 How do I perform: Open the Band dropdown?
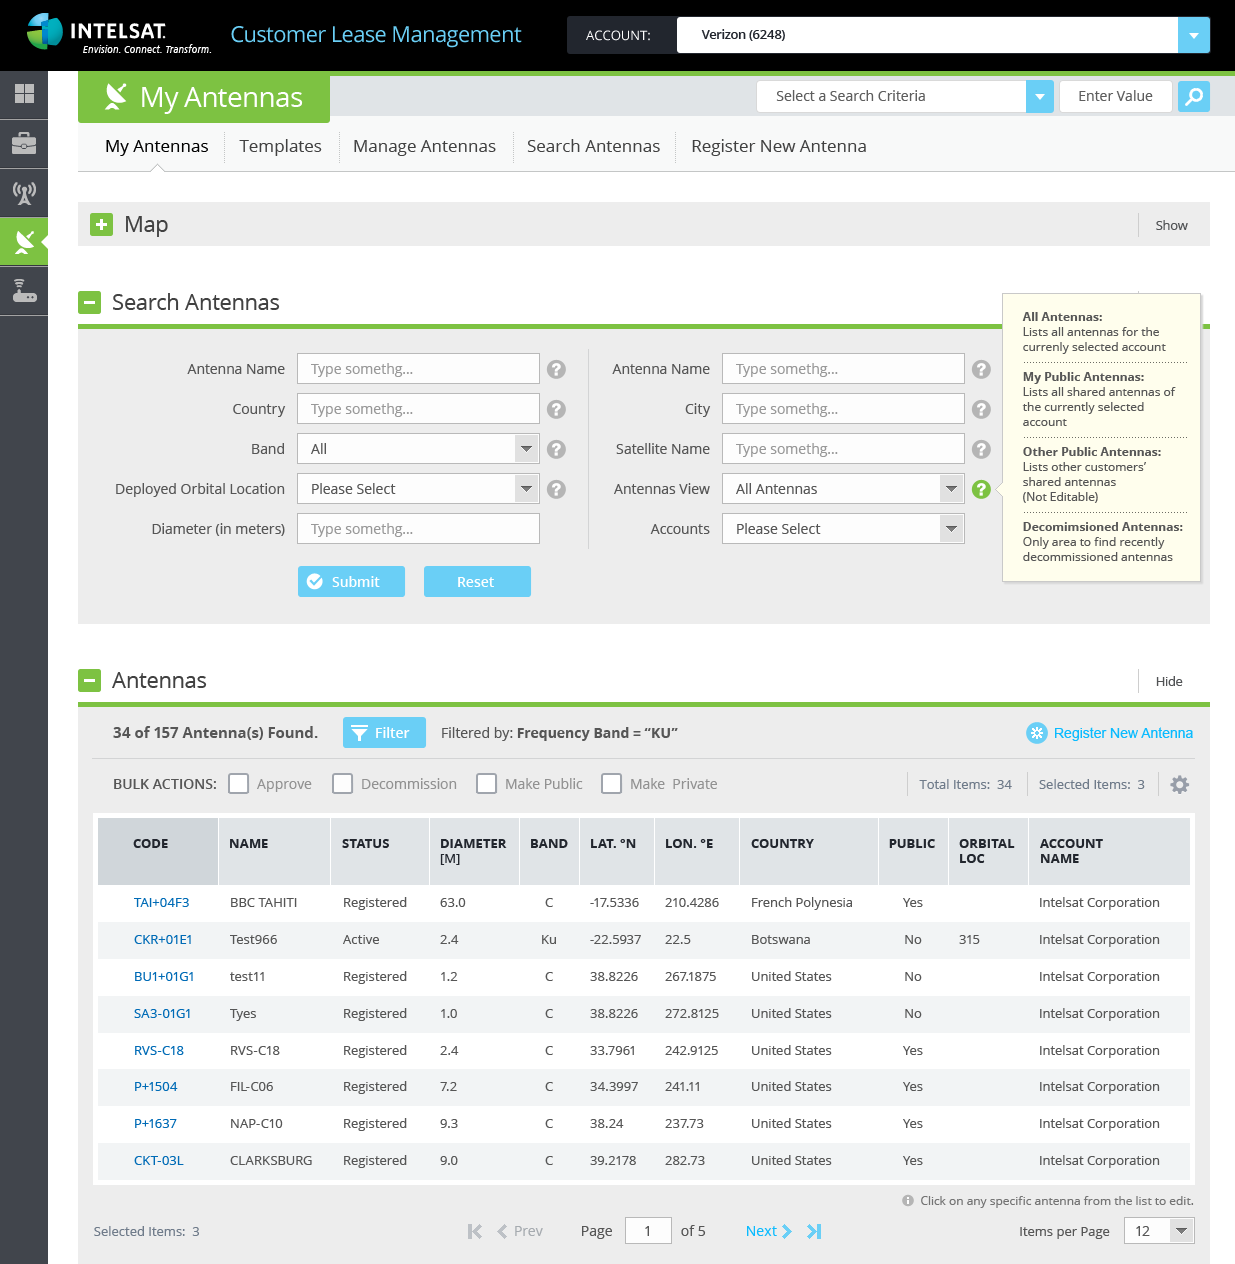click(x=526, y=449)
